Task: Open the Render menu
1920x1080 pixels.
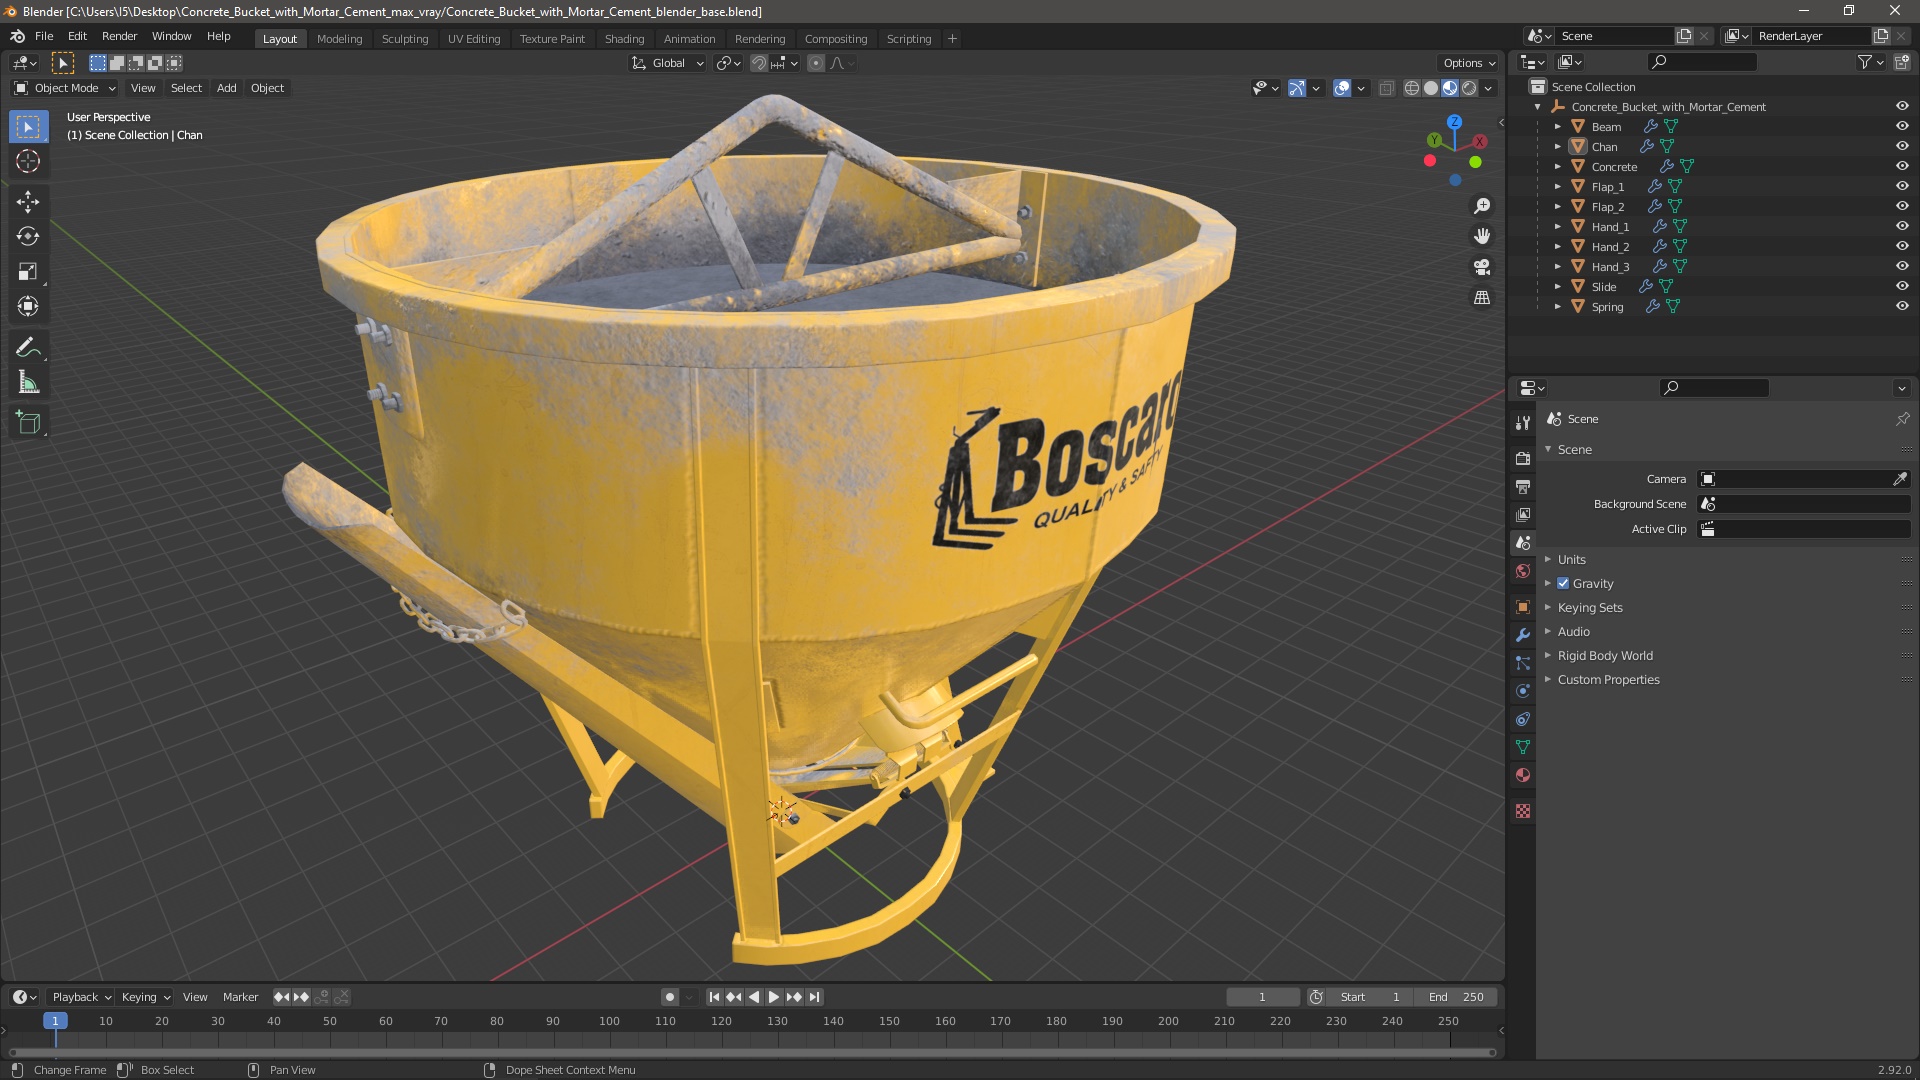Action: [119, 36]
